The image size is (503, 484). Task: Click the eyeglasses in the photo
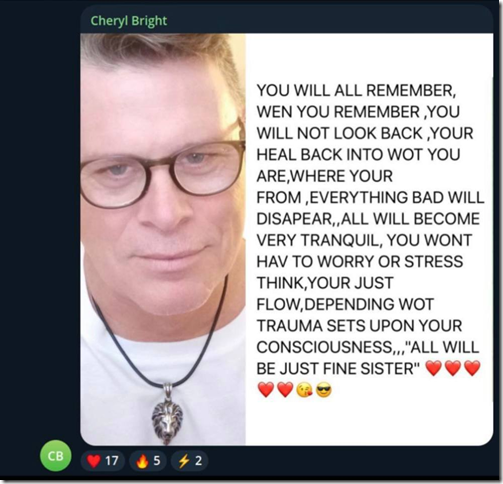pyautogui.click(x=163, y=172)
